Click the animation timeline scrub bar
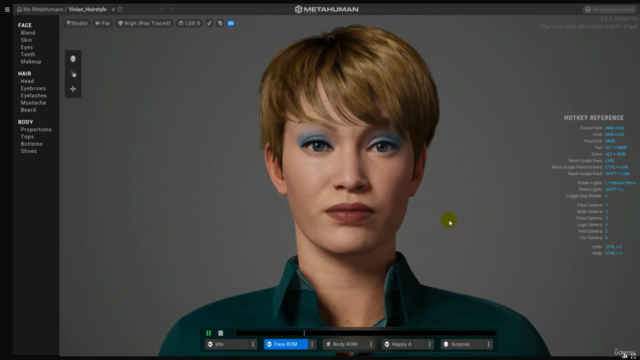Image resolution: width=640 pixels, height=360 pixels. pos(365,333)
